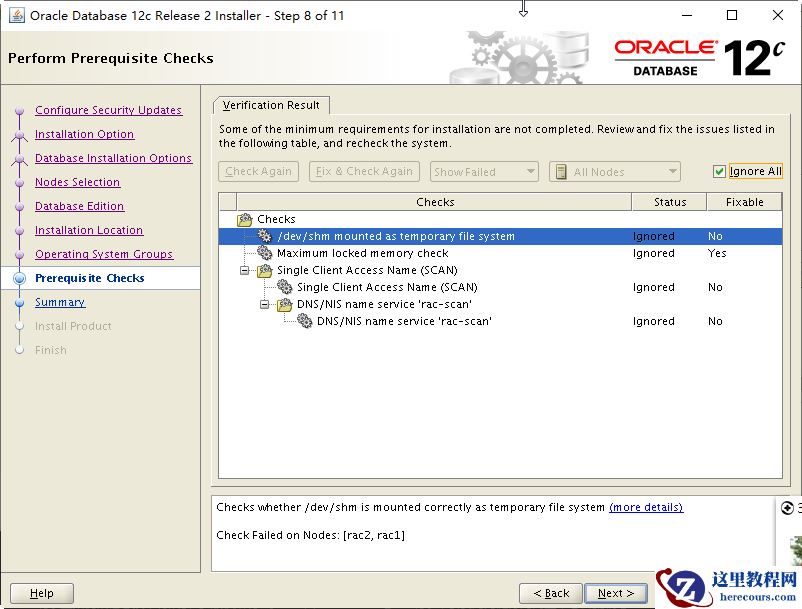Click Ignored status of /dev/shm row
The width and height of the screenshot is (802, 609).
654,236
